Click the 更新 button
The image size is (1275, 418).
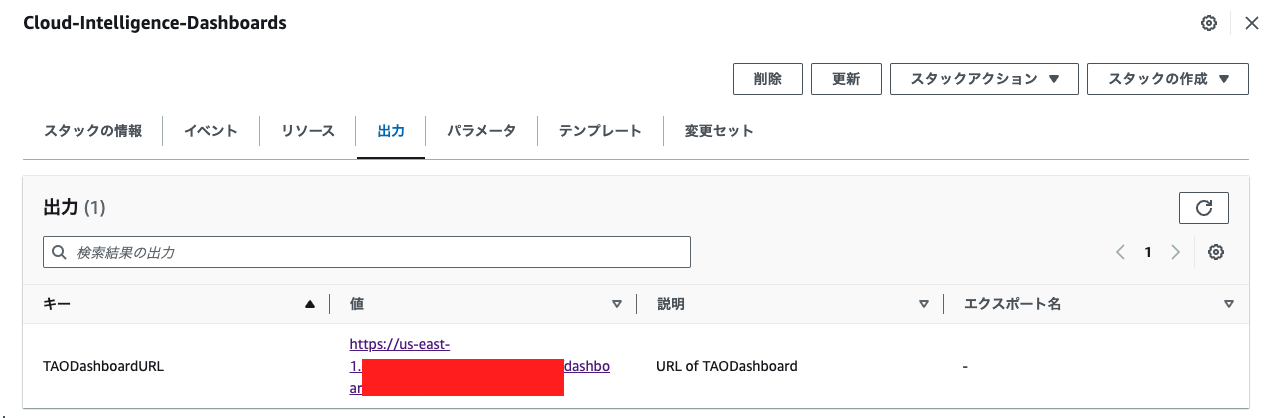pos(846,79)
